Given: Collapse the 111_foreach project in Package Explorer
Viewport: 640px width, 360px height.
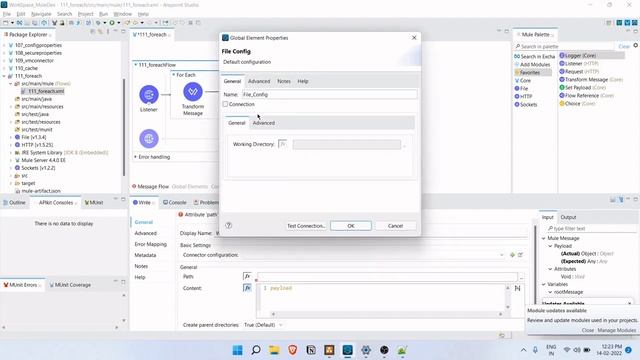Looking at the screenshot, I should coord(4,76).
